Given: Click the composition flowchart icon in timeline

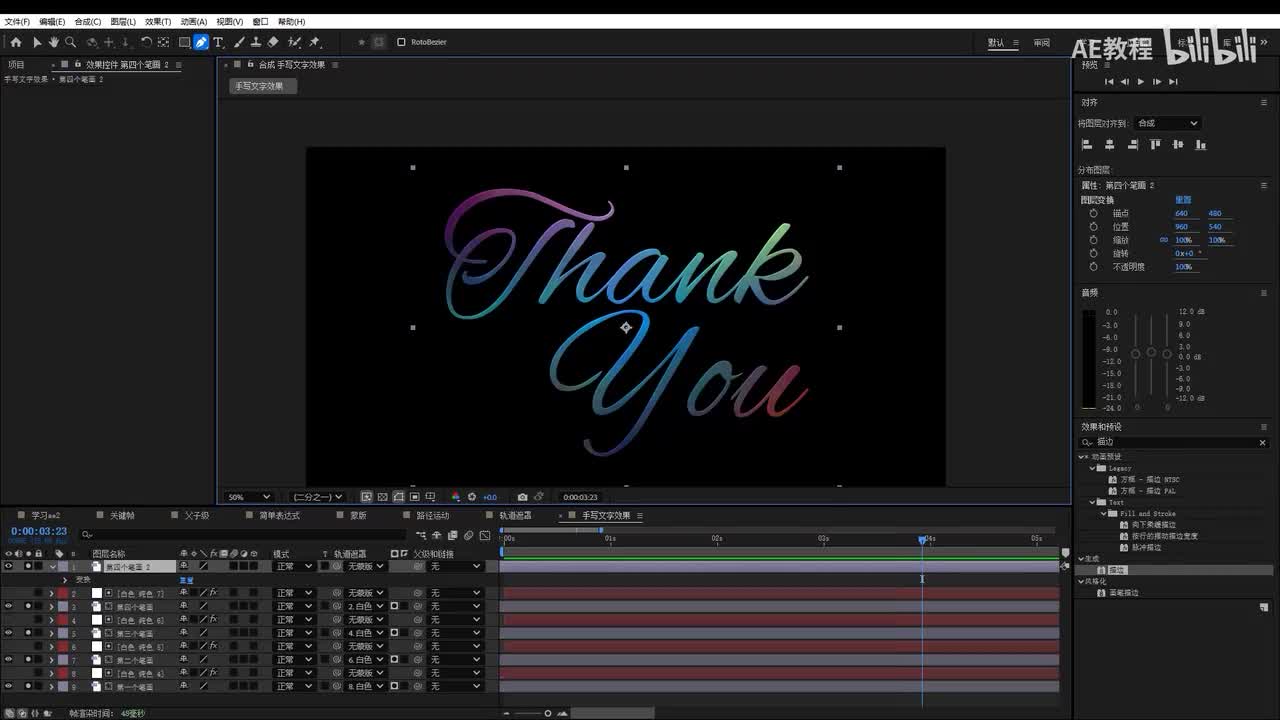Looking at the screenshot, I should pos(421,535).
